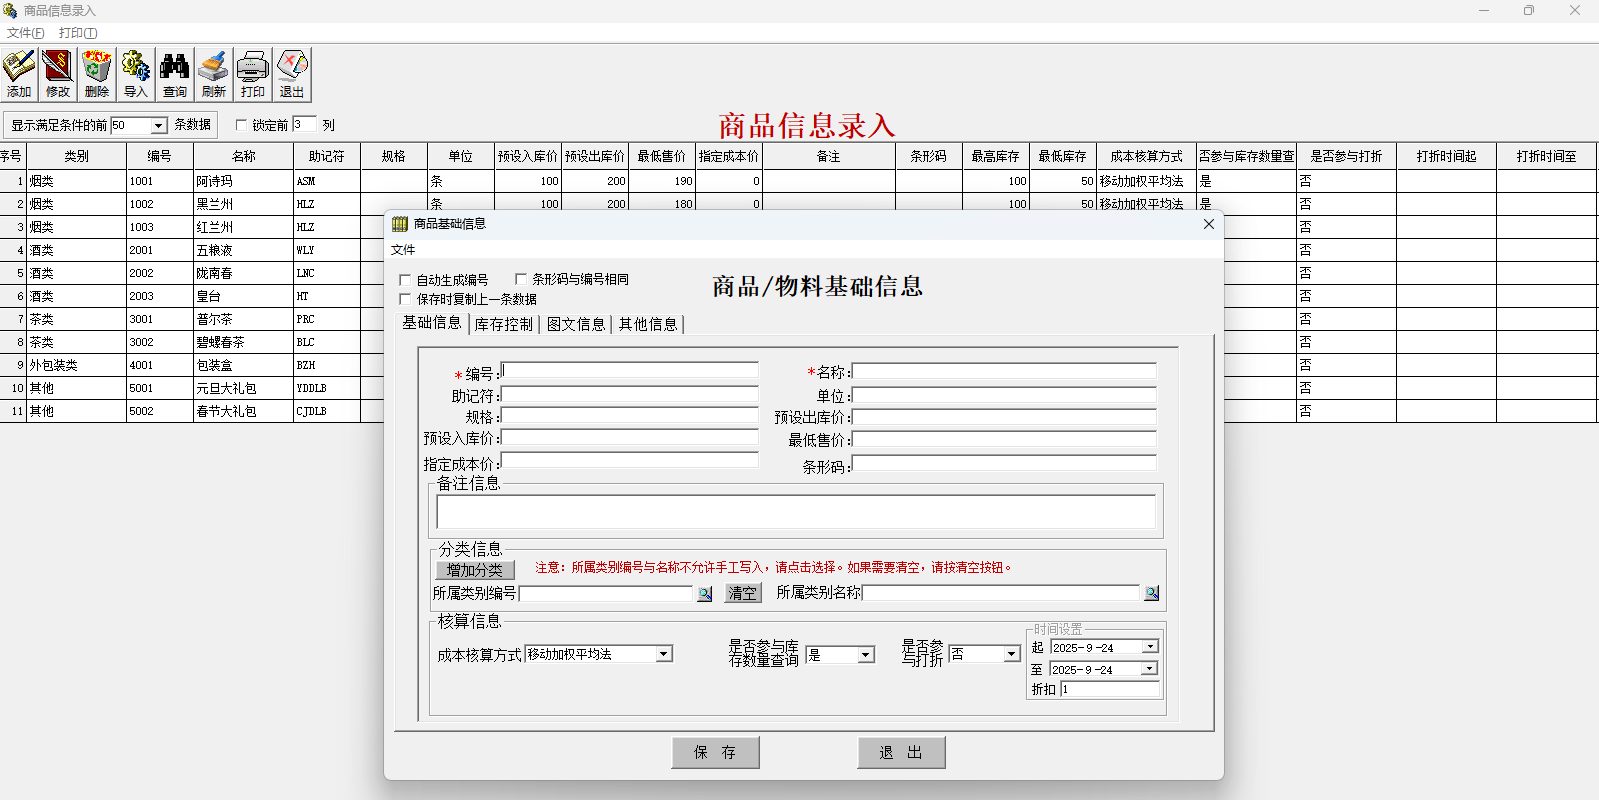Enable the 自动生成编号 checkbox
This screenshot has width=1599, height=800.
tap(405, 280)
